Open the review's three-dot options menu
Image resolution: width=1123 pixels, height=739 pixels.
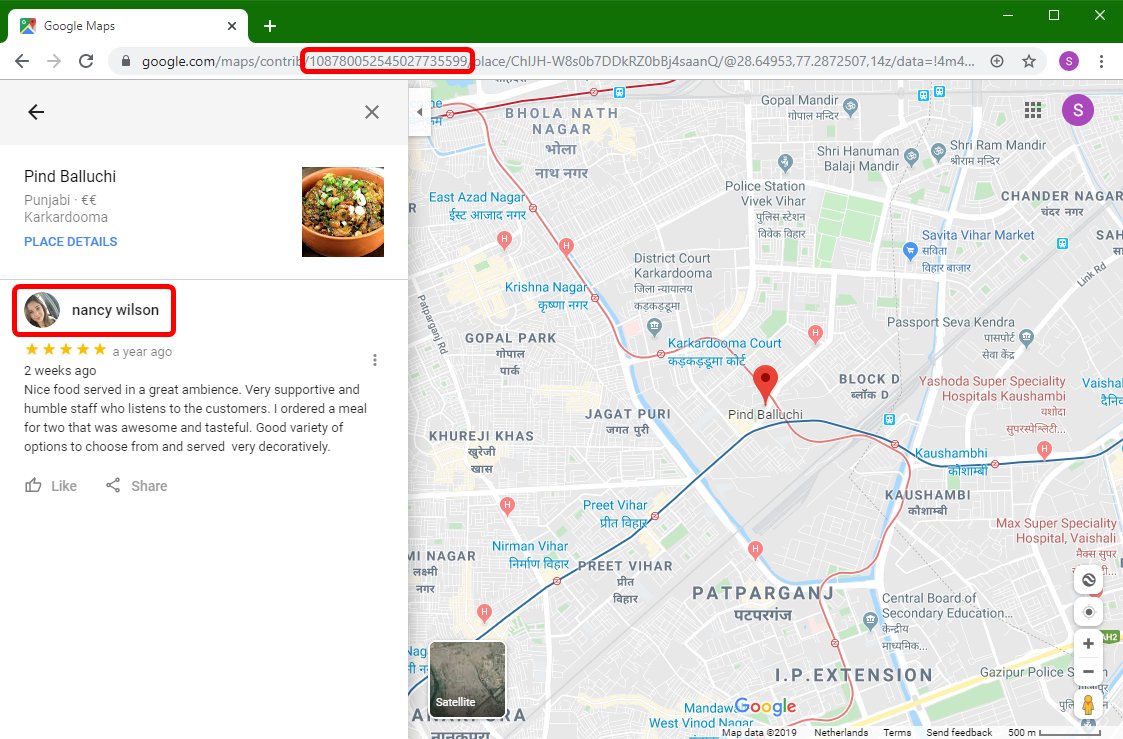[x=375, y=359]
